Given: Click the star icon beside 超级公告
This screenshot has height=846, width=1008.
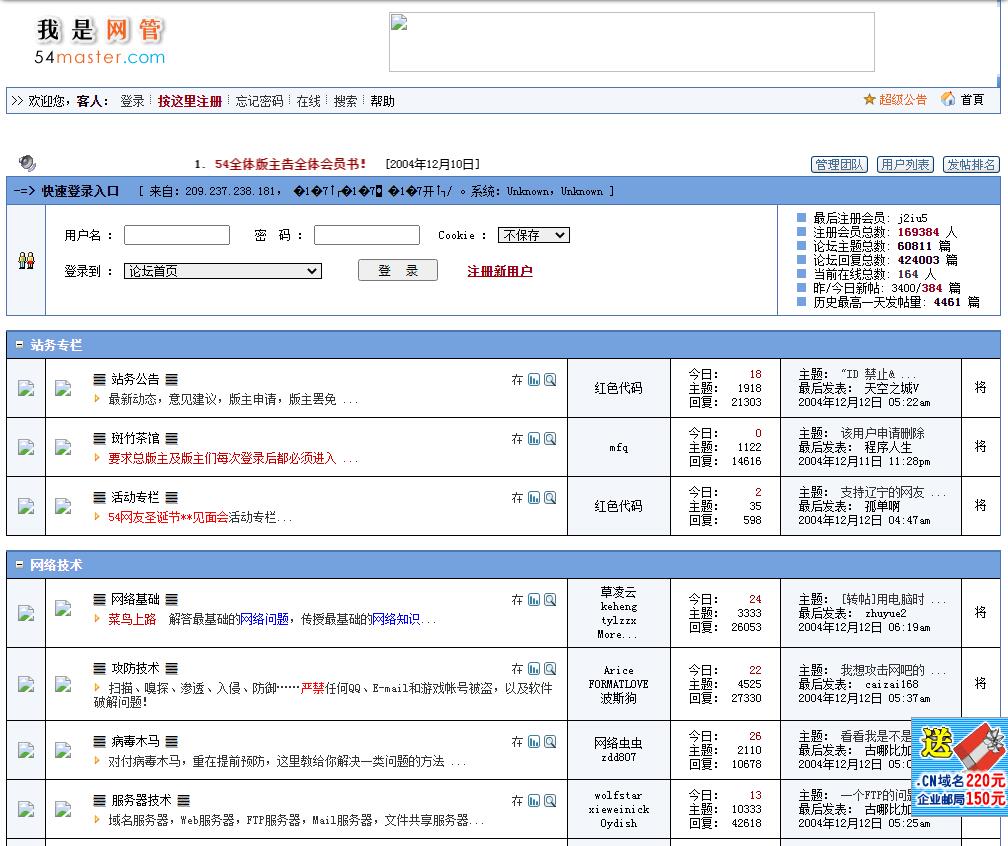Looking at the screenshot, I should [x=869, y=100].
